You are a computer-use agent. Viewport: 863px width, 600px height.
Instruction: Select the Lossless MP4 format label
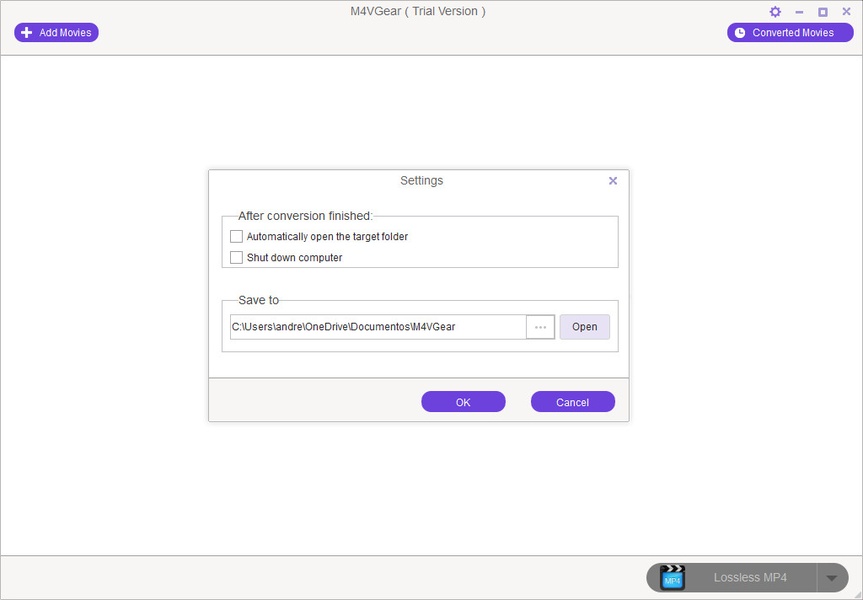(750, 577)
